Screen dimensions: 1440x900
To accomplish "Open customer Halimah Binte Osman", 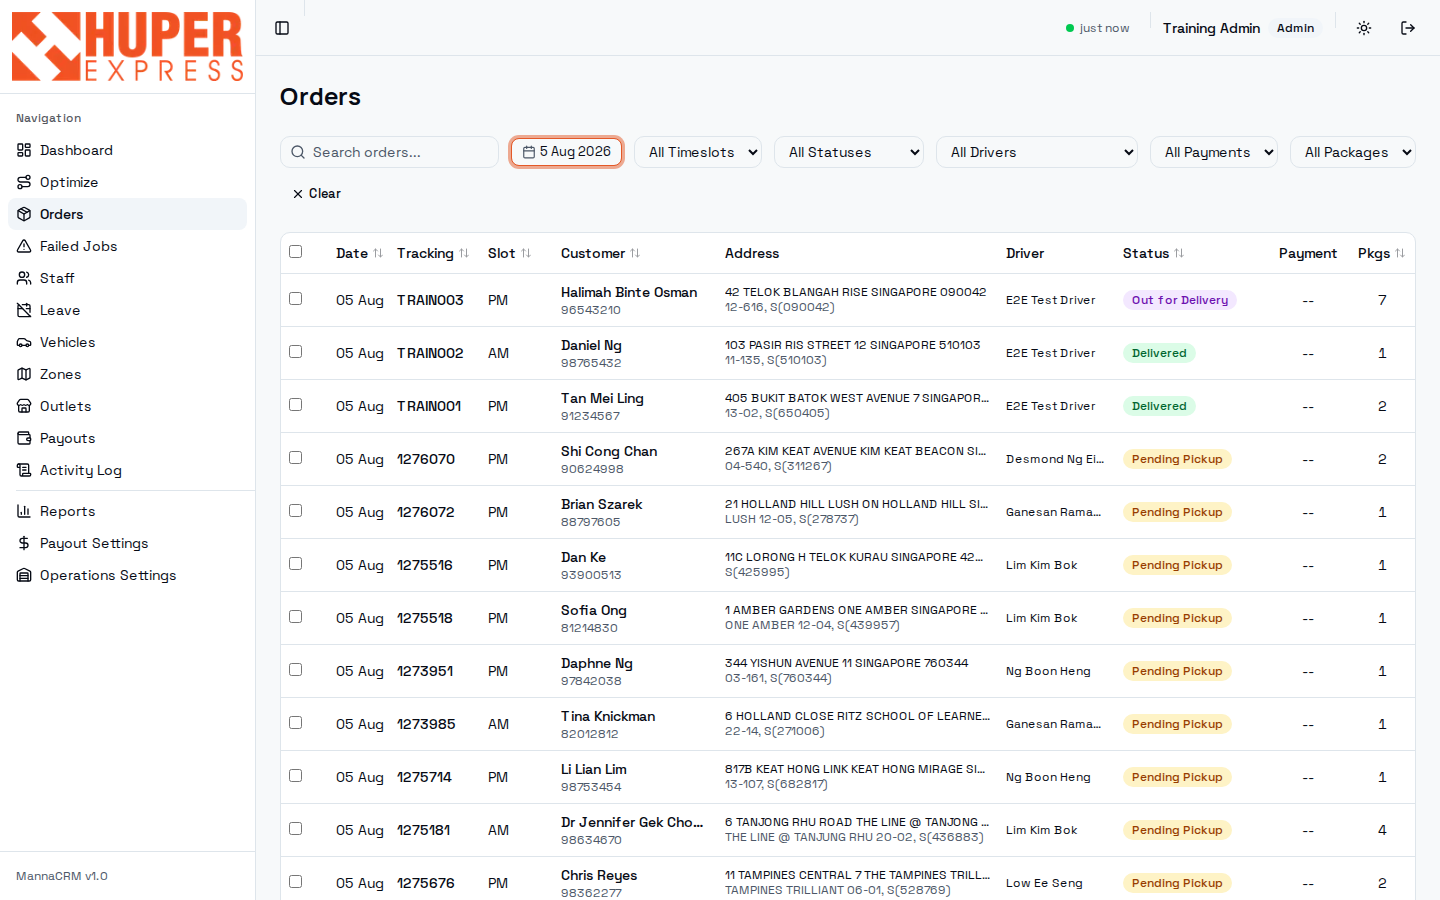I will (629, 292).
